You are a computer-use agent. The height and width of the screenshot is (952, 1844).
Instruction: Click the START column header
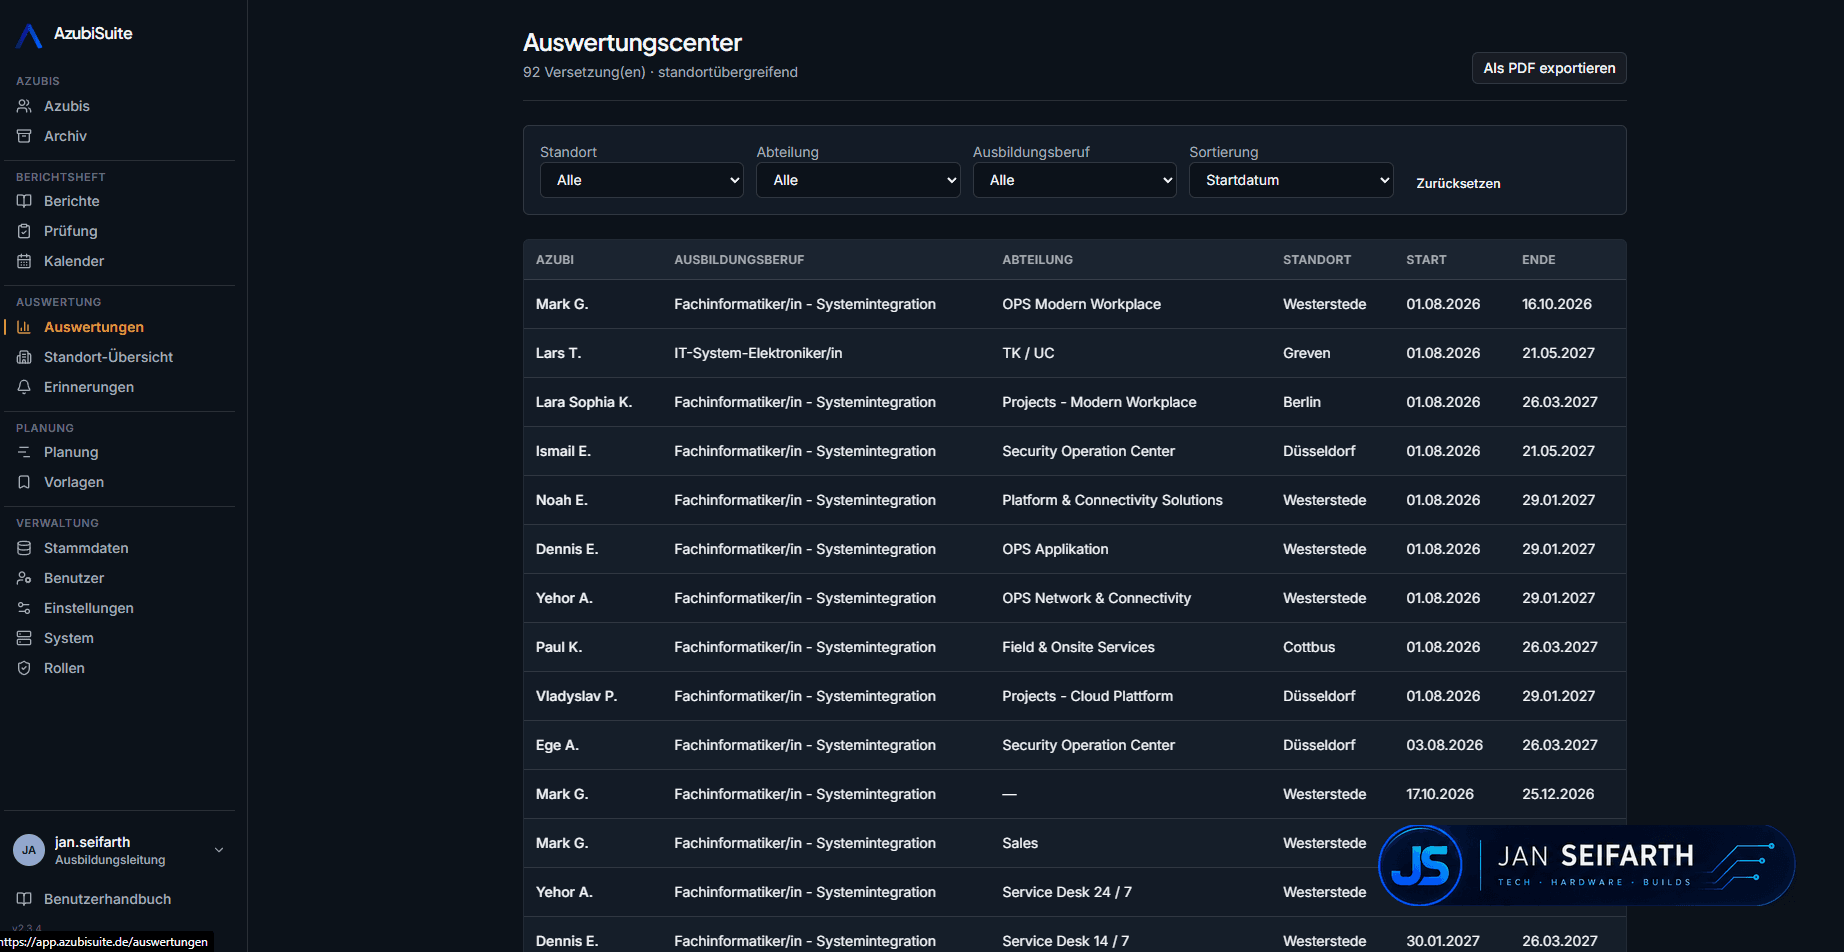click(x=1426, y=260)
